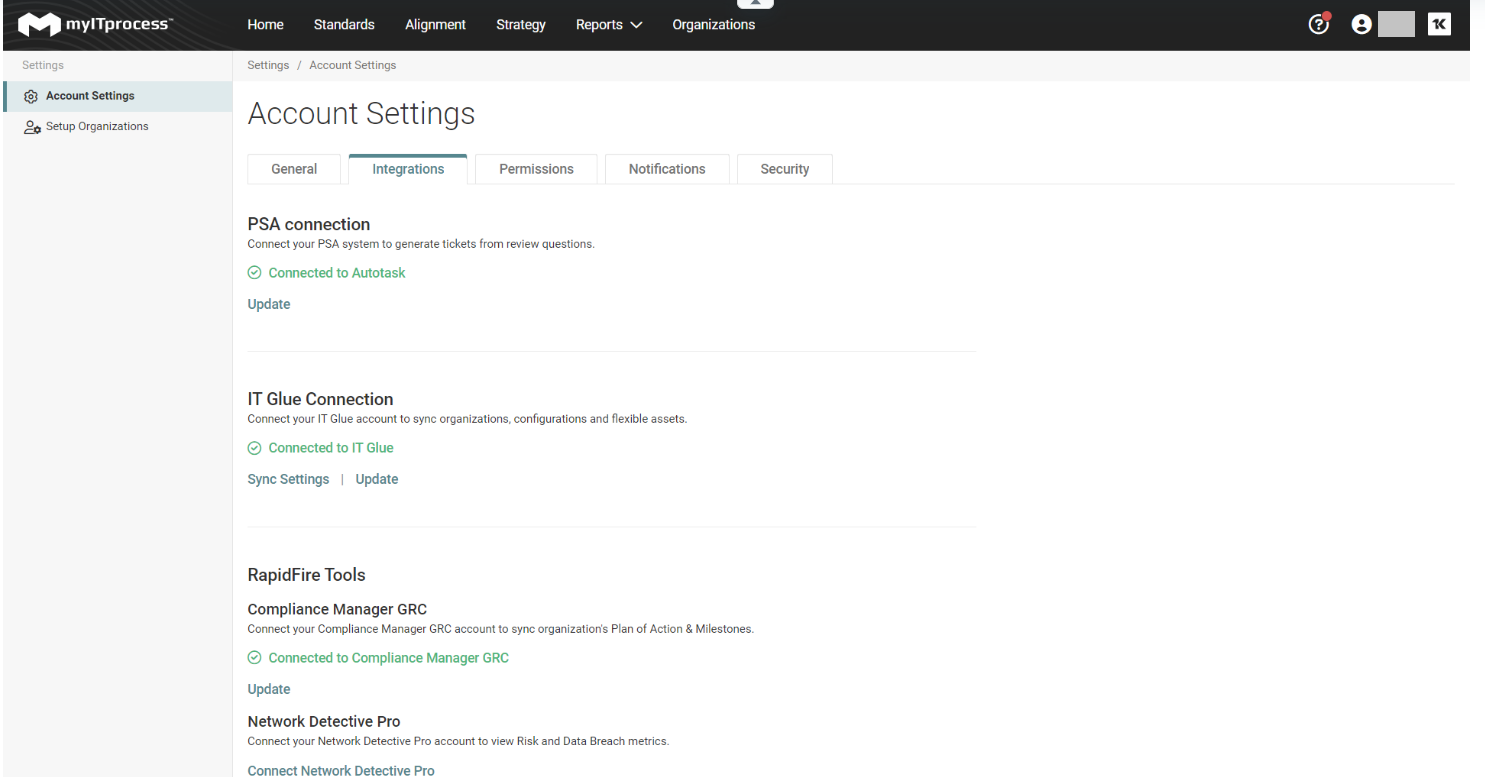1485x777 pixels.
Task: Open the Standards menu item
Action: (x=344, y=25)
